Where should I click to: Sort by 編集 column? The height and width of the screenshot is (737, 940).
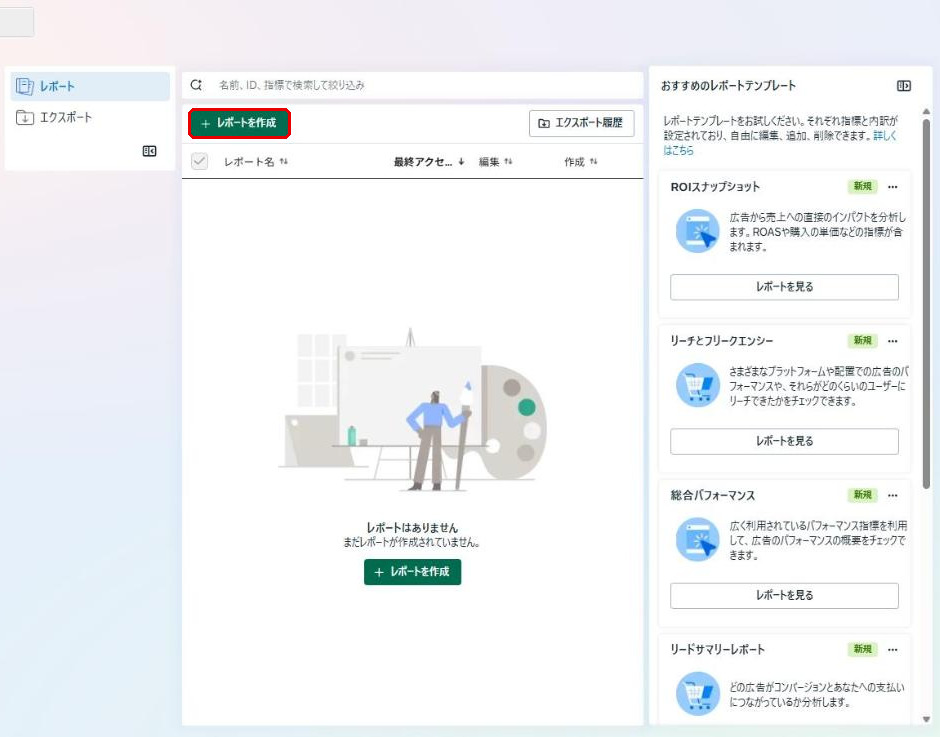point(495,162)
